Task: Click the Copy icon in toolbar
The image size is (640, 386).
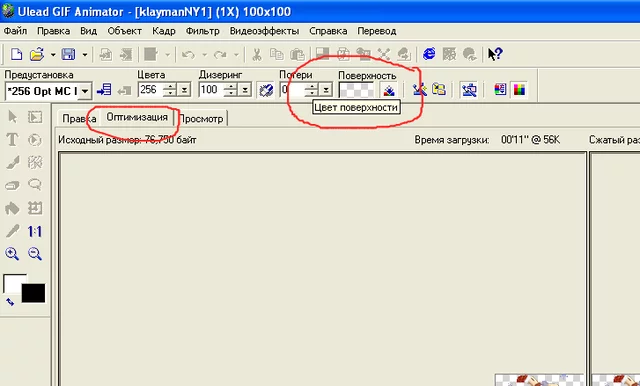Action: pyautogui.click(x=277, y=54)
